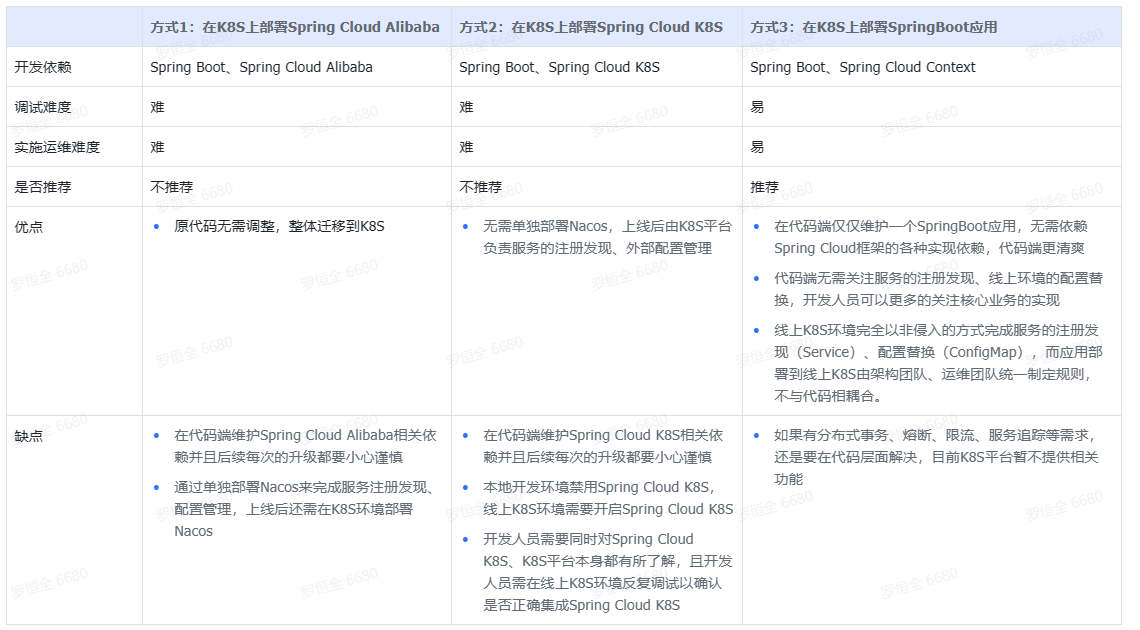The width and height of the screenshot is (1140, 630).
Task: Select the row label '调试难度'
Action: pyautogui.click(x=43, y=108)
